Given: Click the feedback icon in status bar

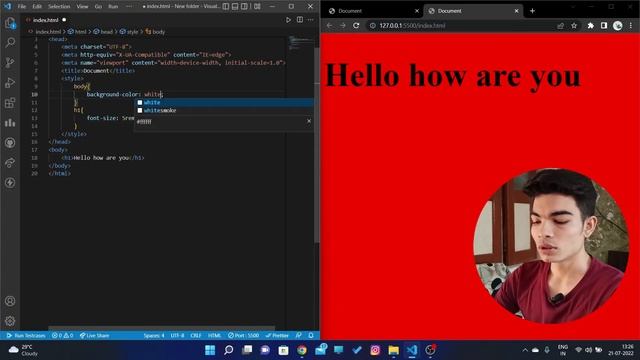Looking at the screenshot, I should pyautogui.click(x=299, y=336).
